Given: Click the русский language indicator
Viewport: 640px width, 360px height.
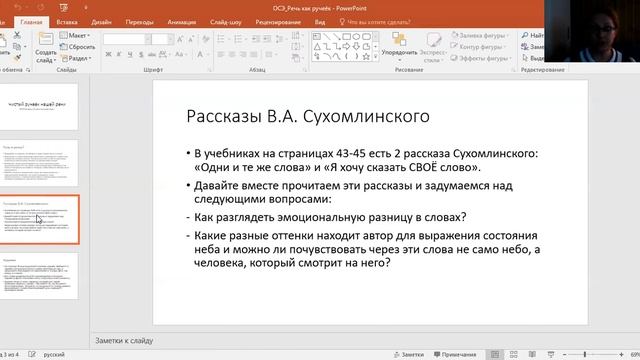Looking at the screenshot, I should pos(54,354).
